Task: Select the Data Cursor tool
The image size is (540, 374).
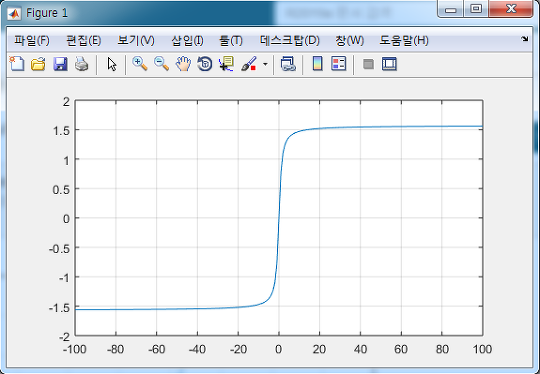Action: 226,64
